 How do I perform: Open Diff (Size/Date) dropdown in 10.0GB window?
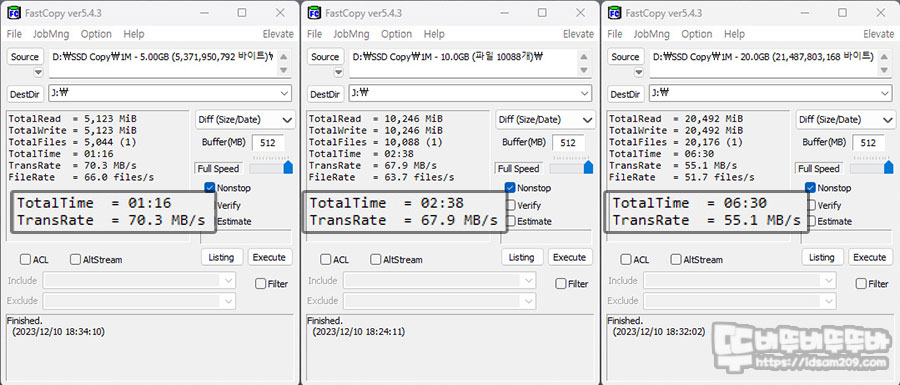tap(545, 120)
